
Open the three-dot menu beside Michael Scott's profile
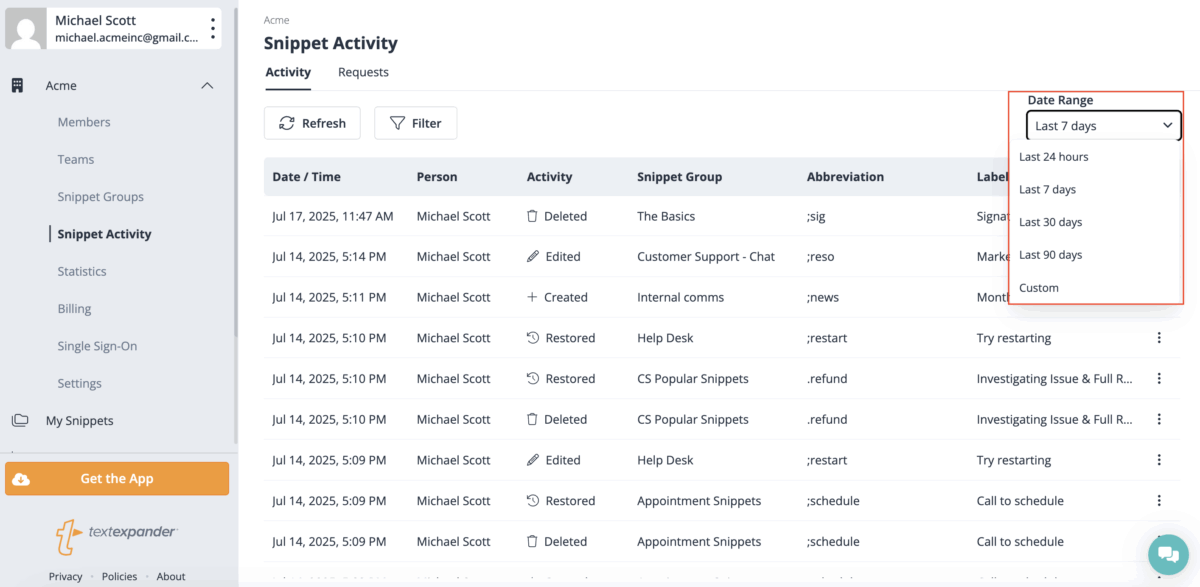[x=212, y=28]
